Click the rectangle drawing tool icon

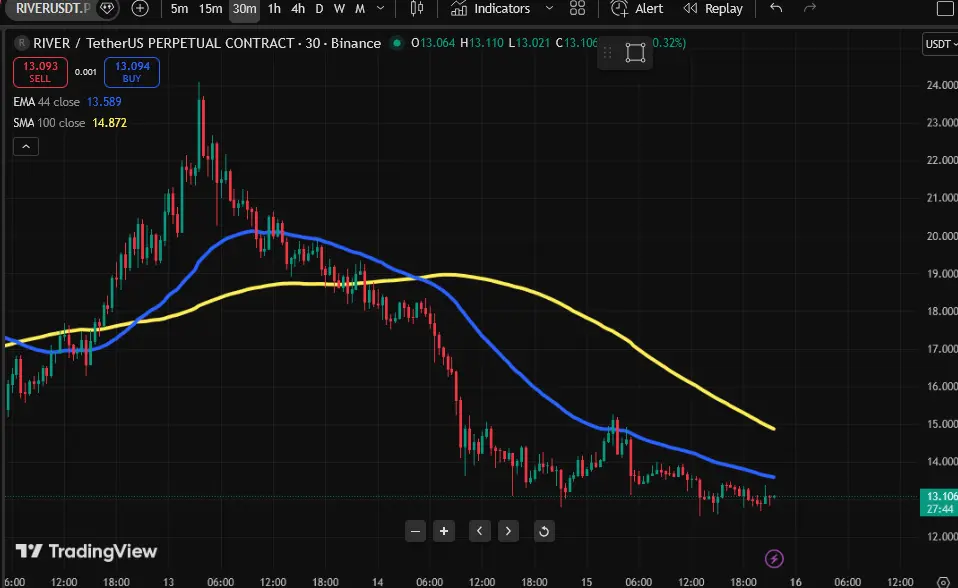pyautogui.click(x=635, y=53)
